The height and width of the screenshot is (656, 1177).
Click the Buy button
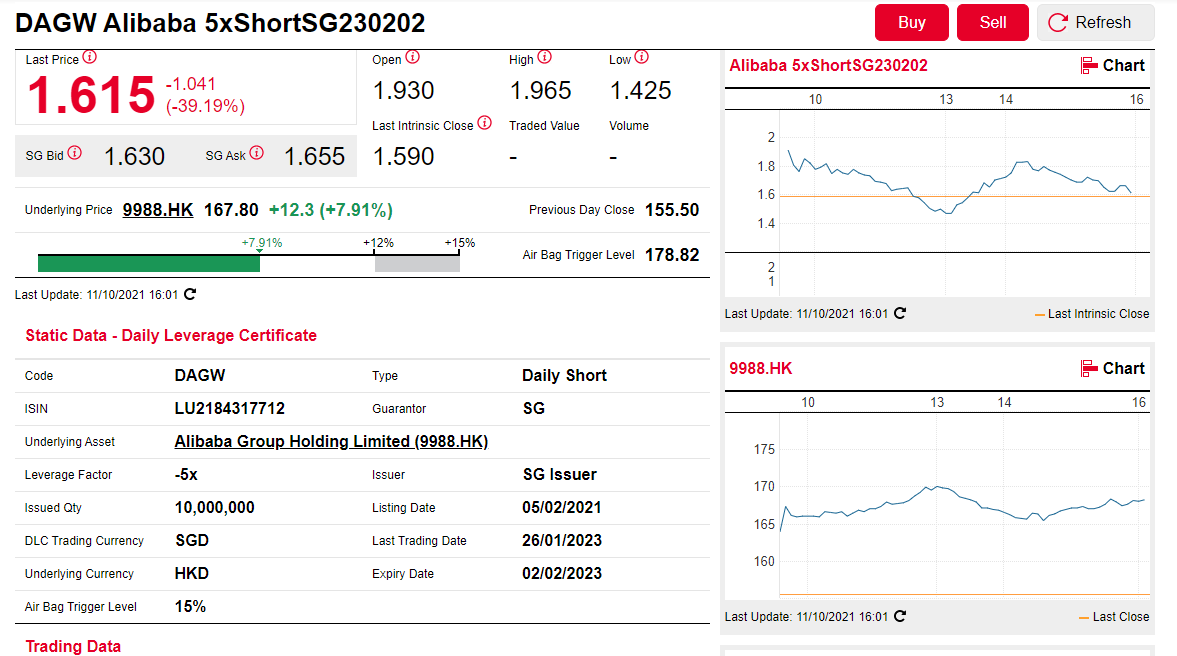pos(912,23)
